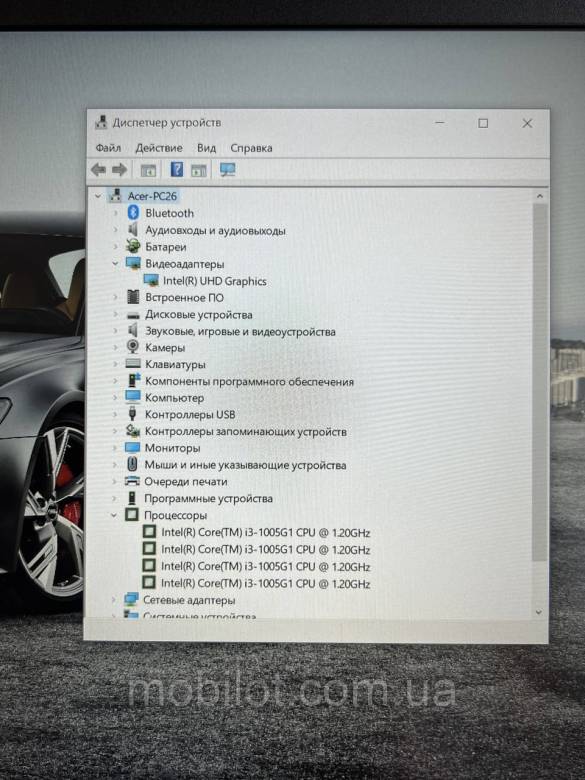Select the Контроллеры USB row label
Image resolution: width=585 pixels, height=780 pixels.
[x=190, y=414]
